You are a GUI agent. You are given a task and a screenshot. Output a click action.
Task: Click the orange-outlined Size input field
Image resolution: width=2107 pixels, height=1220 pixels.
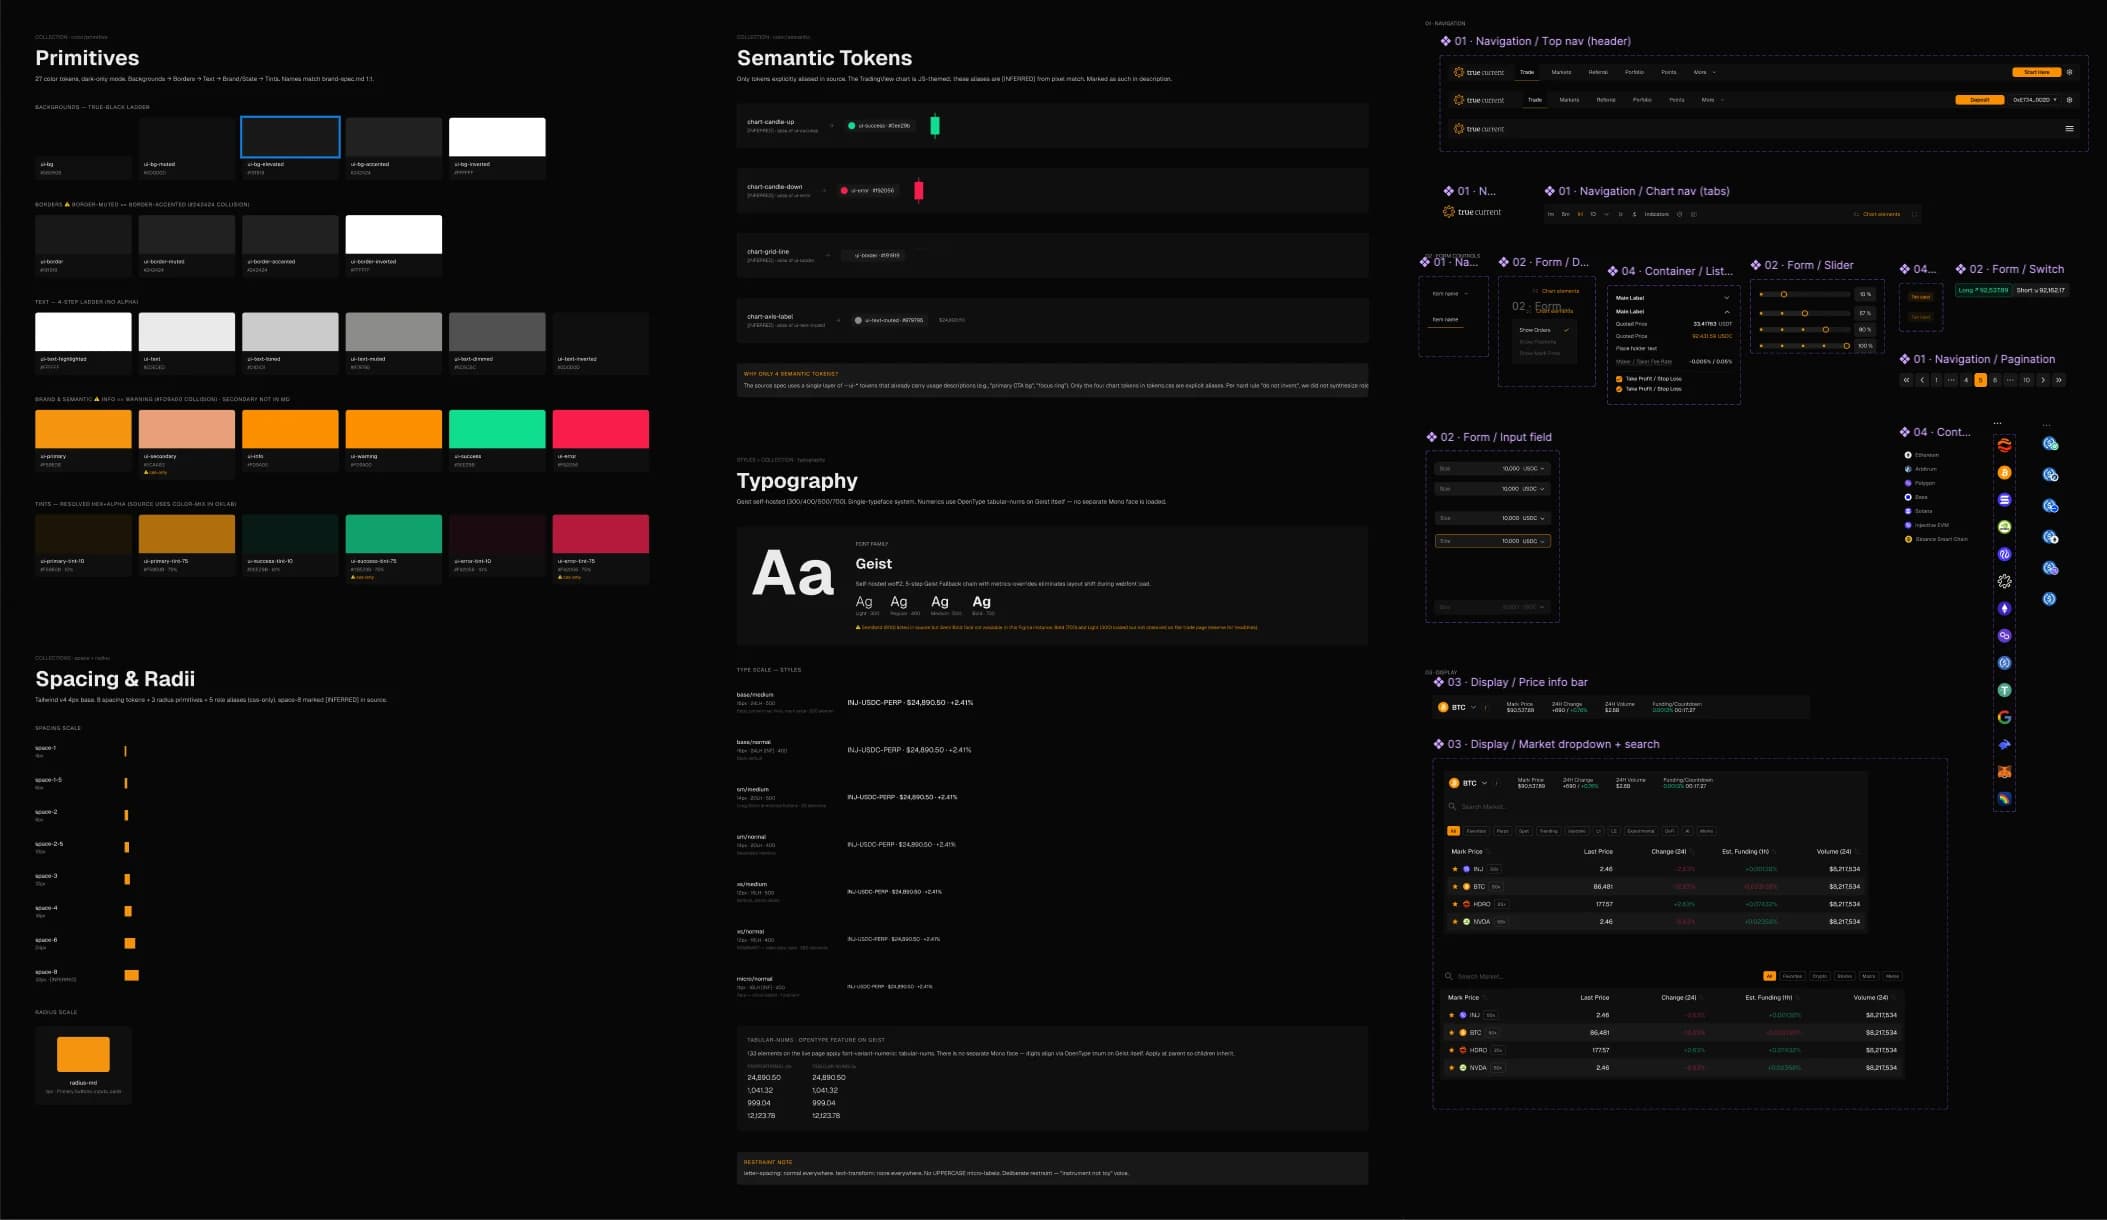[x=1492, y=541]
